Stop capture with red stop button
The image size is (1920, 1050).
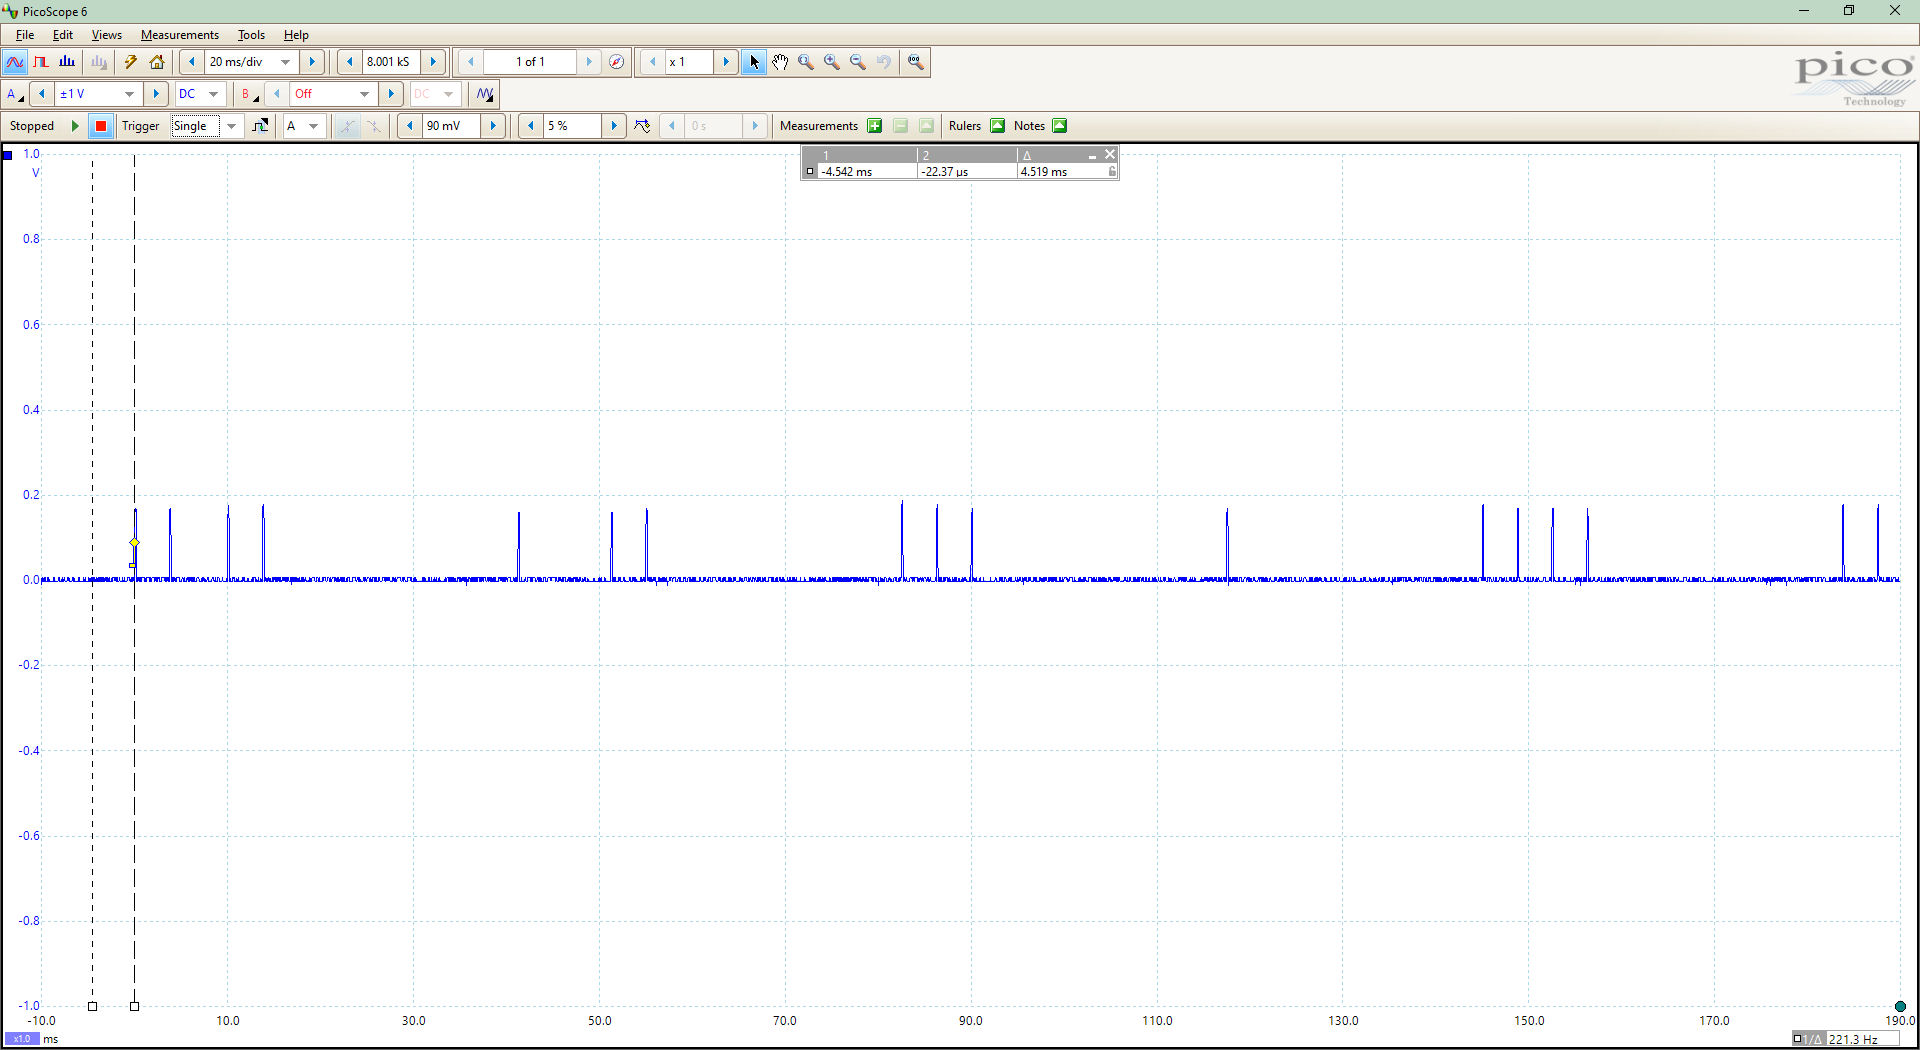point(101,126)
